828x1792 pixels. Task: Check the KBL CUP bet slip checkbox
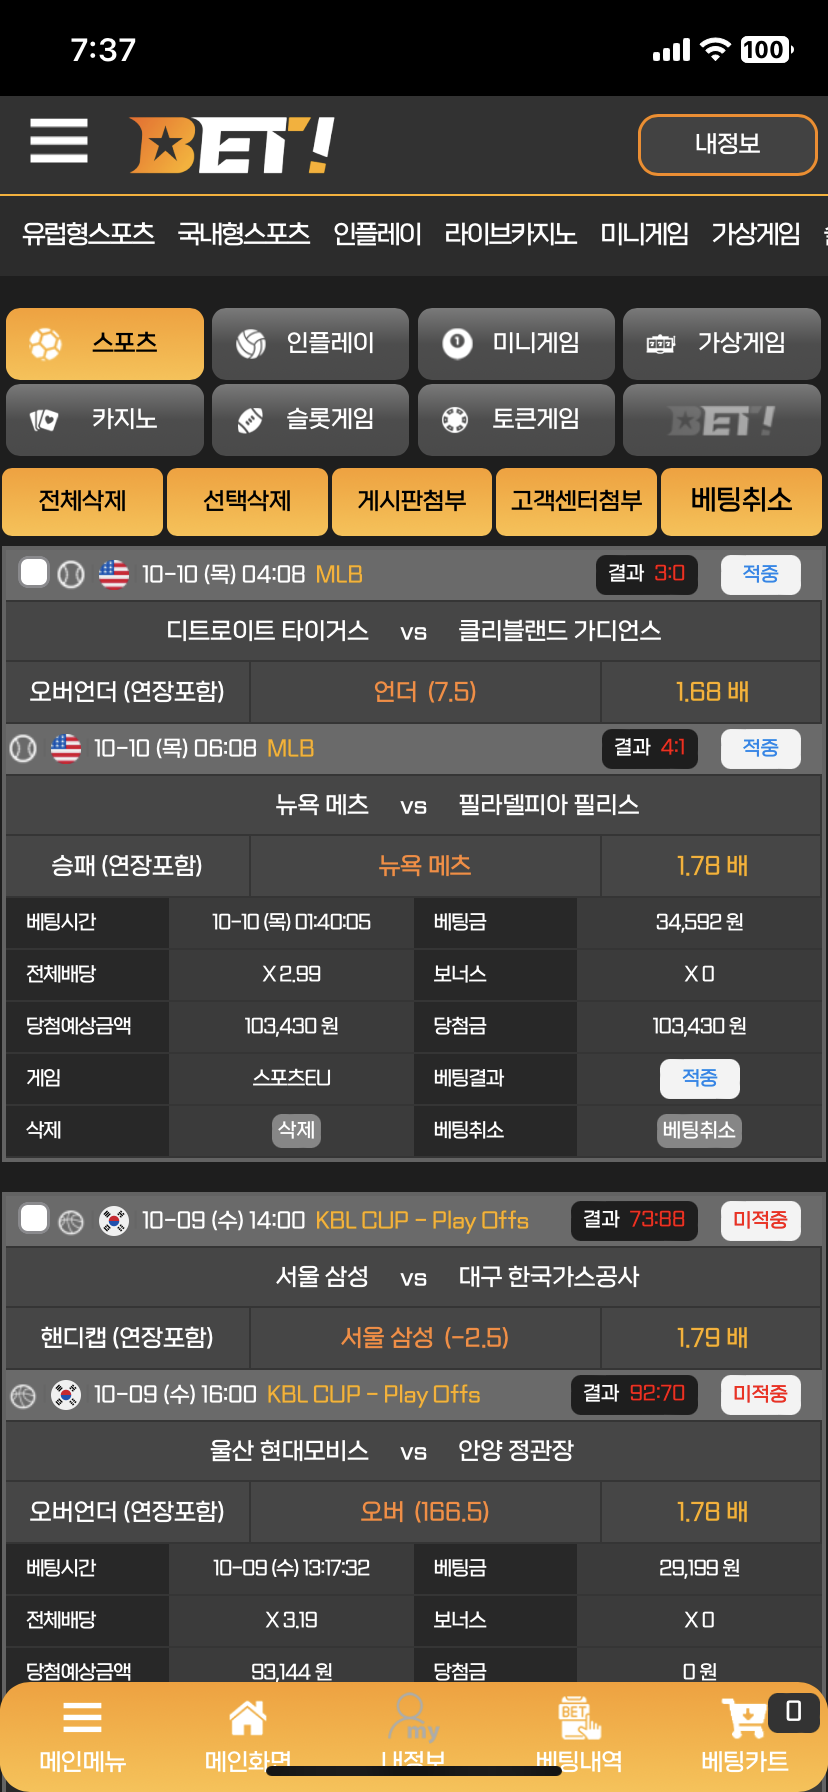pos(34,1219)
